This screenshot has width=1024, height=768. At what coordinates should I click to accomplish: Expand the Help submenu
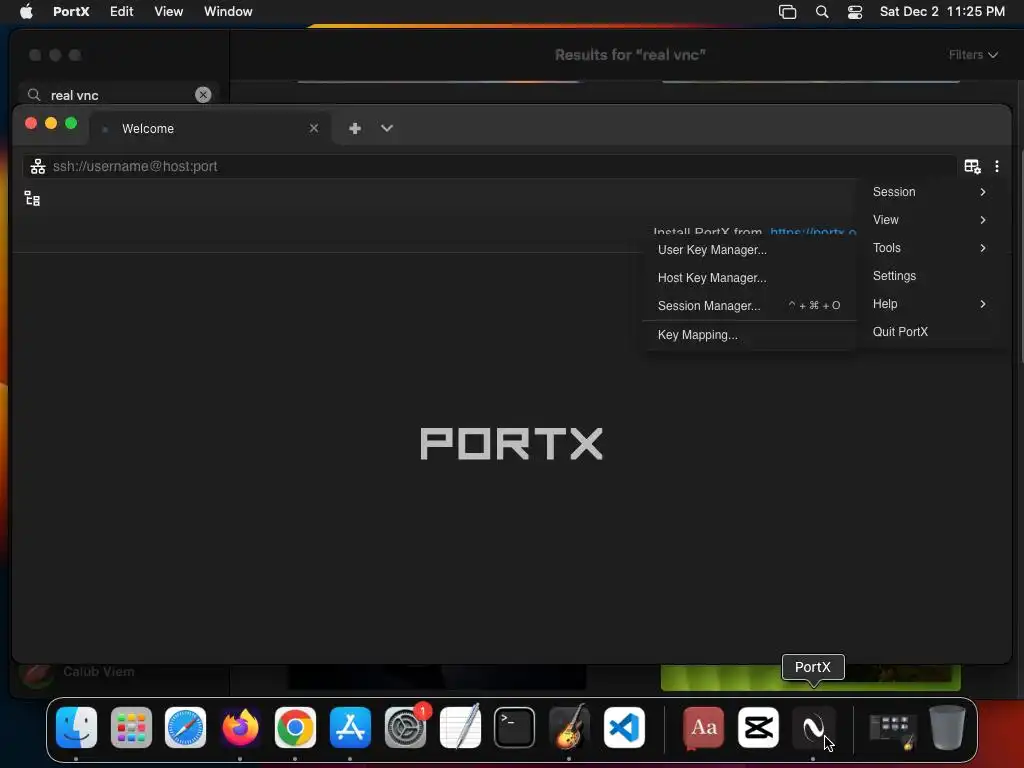(929, 304)
